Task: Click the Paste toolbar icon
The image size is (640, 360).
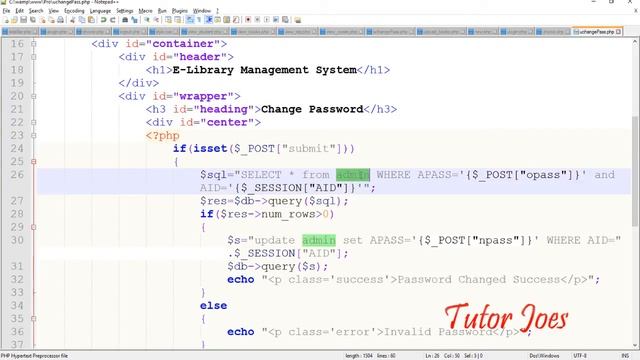Action: 91,20
